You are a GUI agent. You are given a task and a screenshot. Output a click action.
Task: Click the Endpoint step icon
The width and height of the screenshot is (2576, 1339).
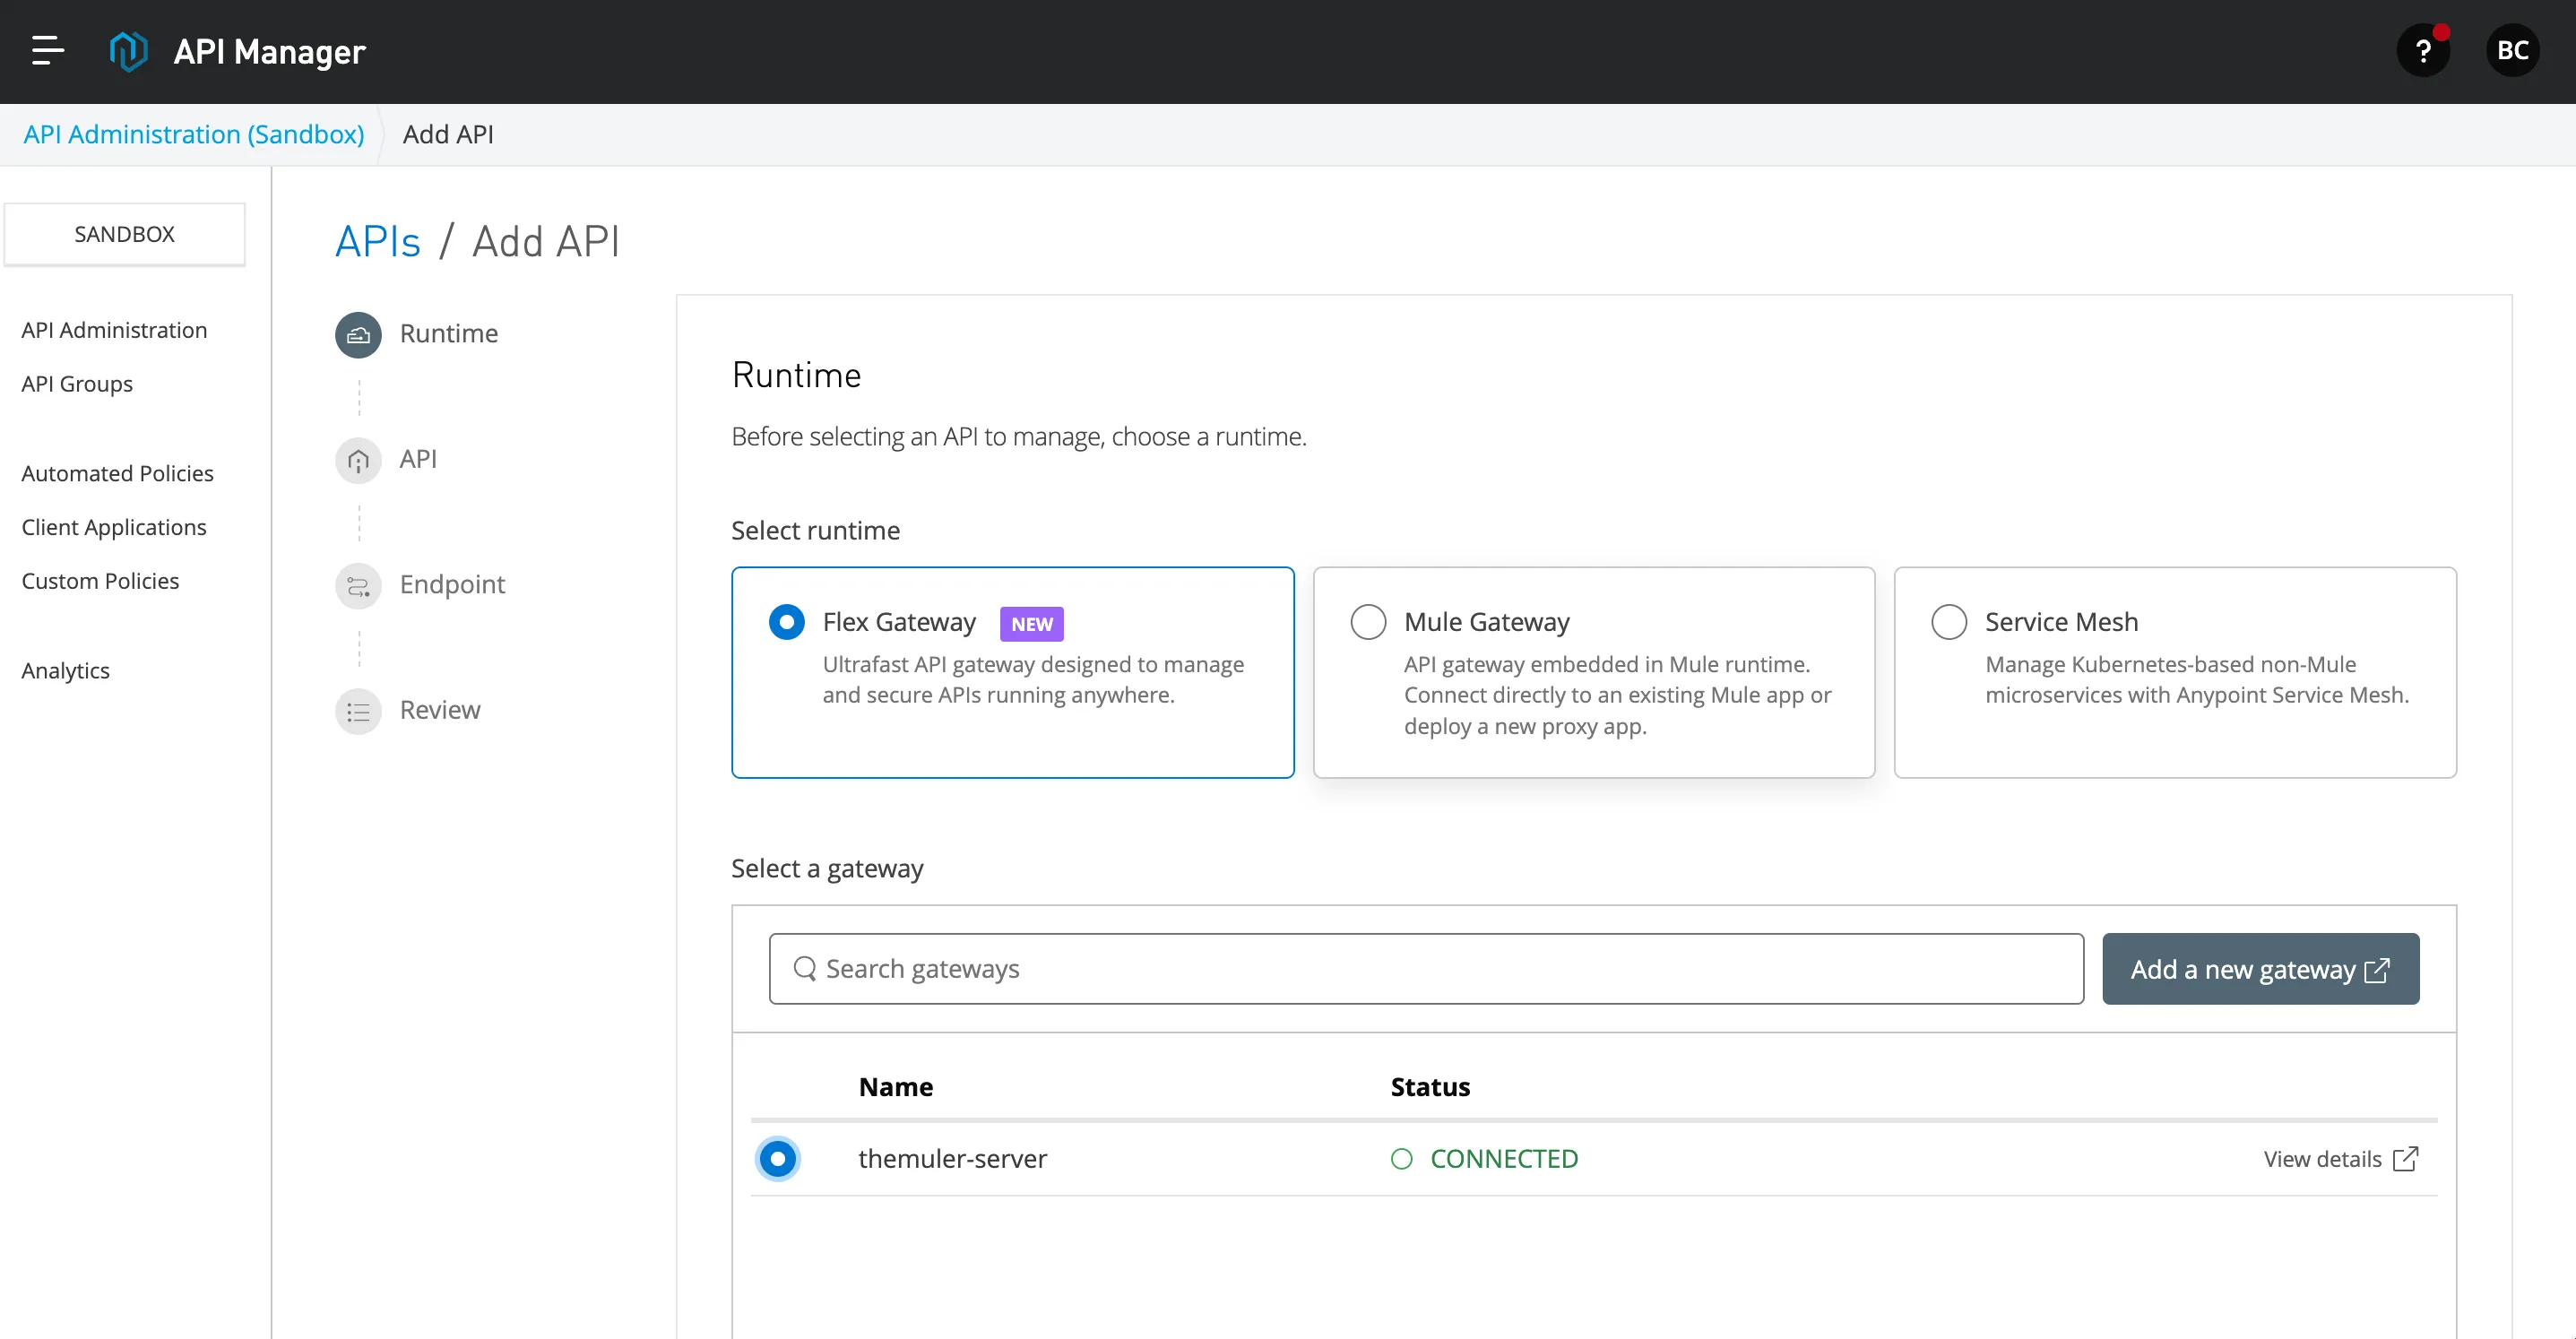[x=358, y=586]
